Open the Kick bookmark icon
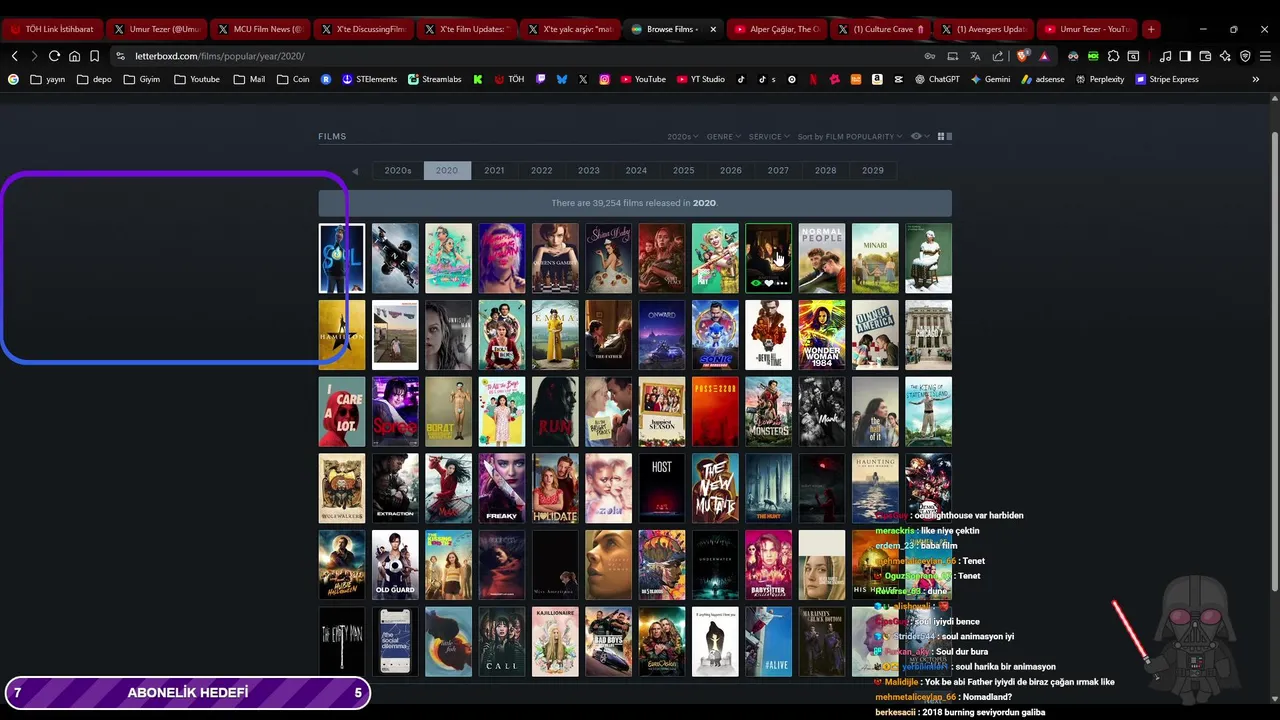Viewport: 1280px width, 720px height. (x=478, y=79)
